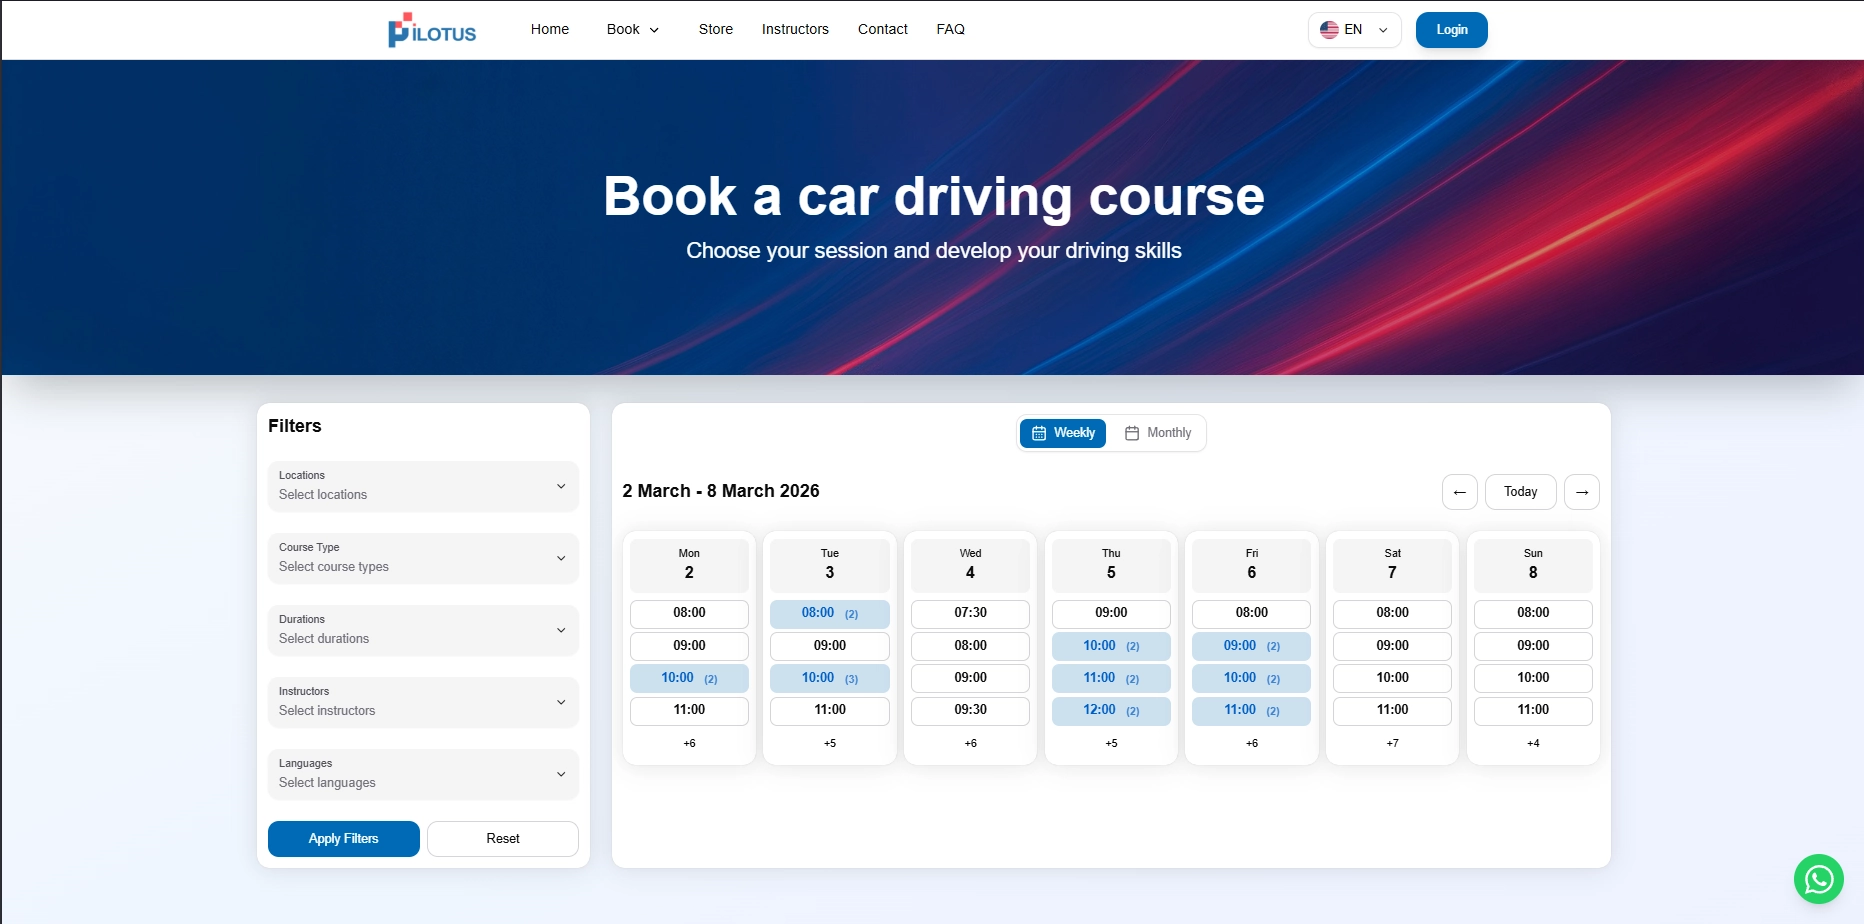Viewport: 1864px width, 924px height.
Task: Switch to Weekly calendar view
Action: point(1063,433)
